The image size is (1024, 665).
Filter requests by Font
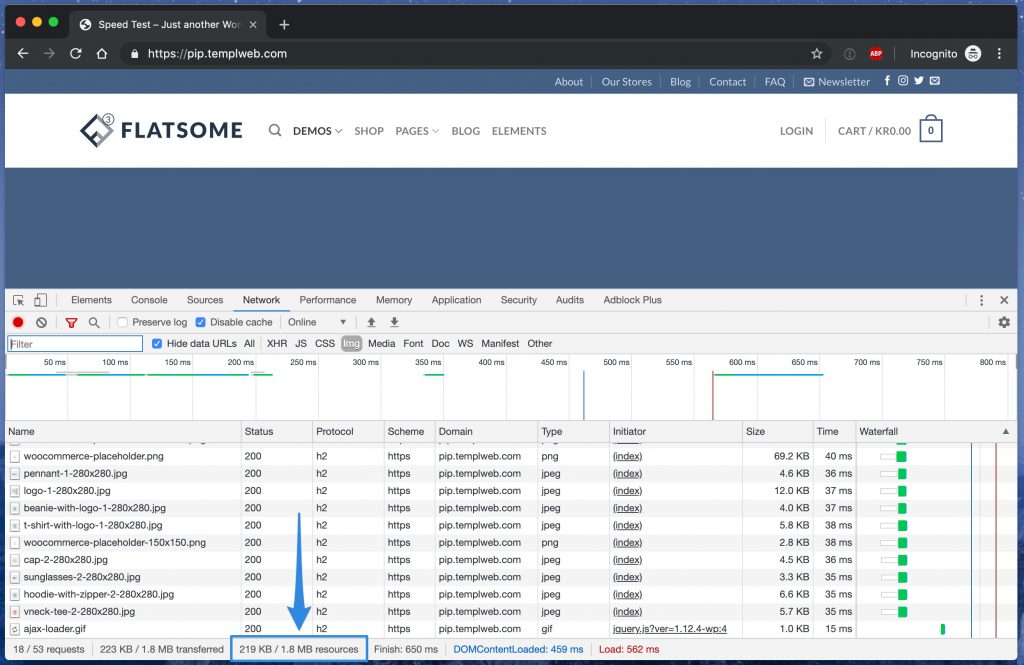[413, 344]
